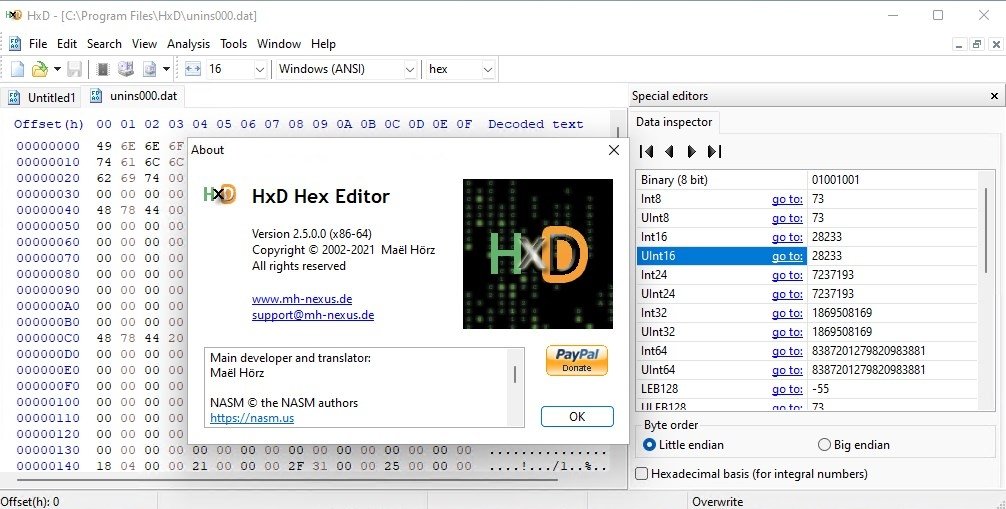
Task: Click the support@mh-nexus.de email link
Action: 312,315
